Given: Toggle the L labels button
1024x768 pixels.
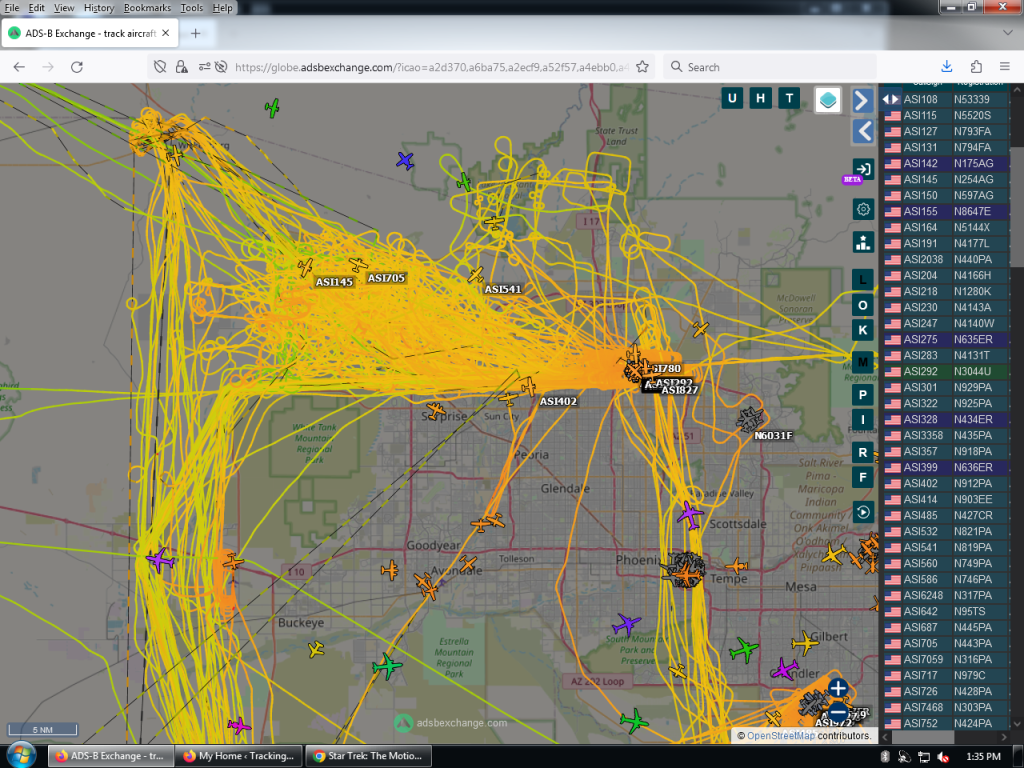Looking at the screenshot, I should (x=863, y=280).
